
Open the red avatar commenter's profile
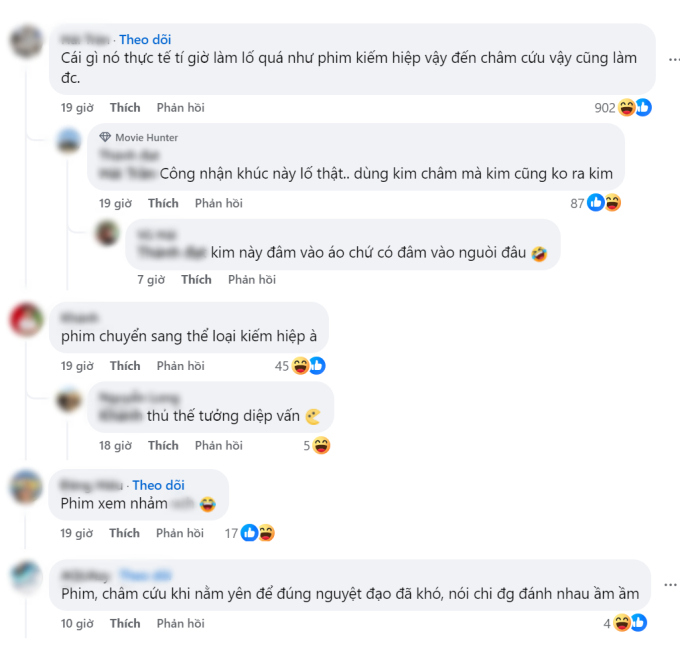(x=27, y=320)
